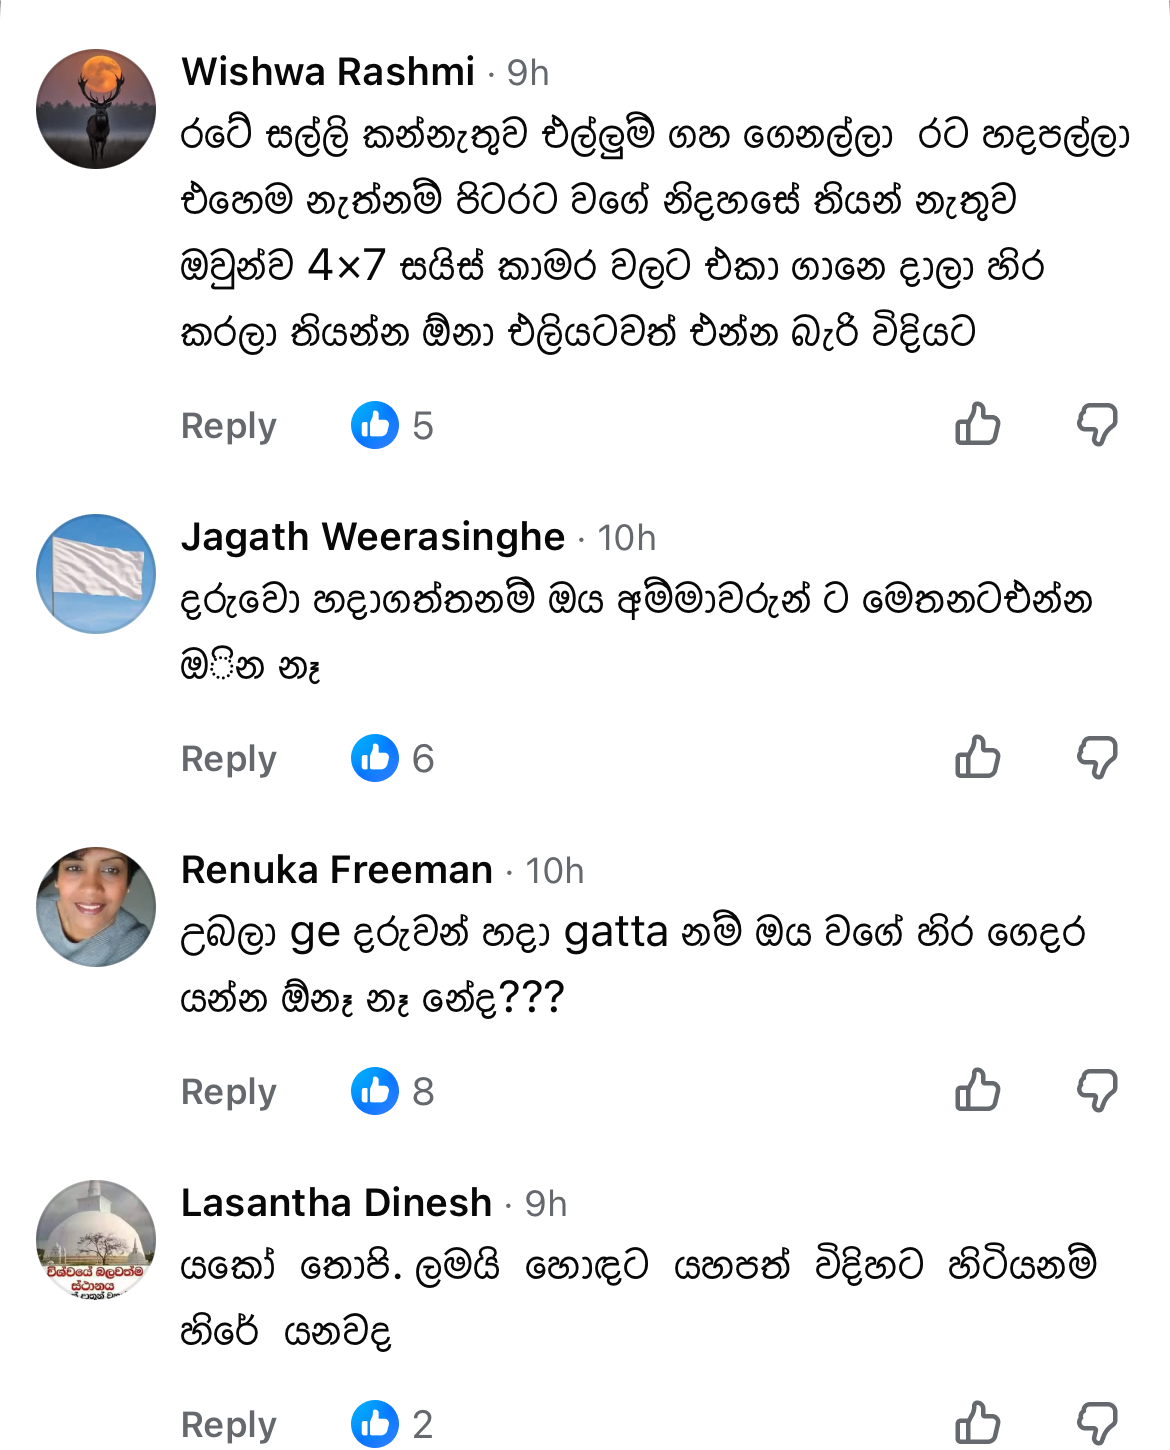Dislike Wishwa Rashmi's comment with thumbs down
Image resolution: width=1170 pixels, height=1450 pixels.
point(1097,425)
